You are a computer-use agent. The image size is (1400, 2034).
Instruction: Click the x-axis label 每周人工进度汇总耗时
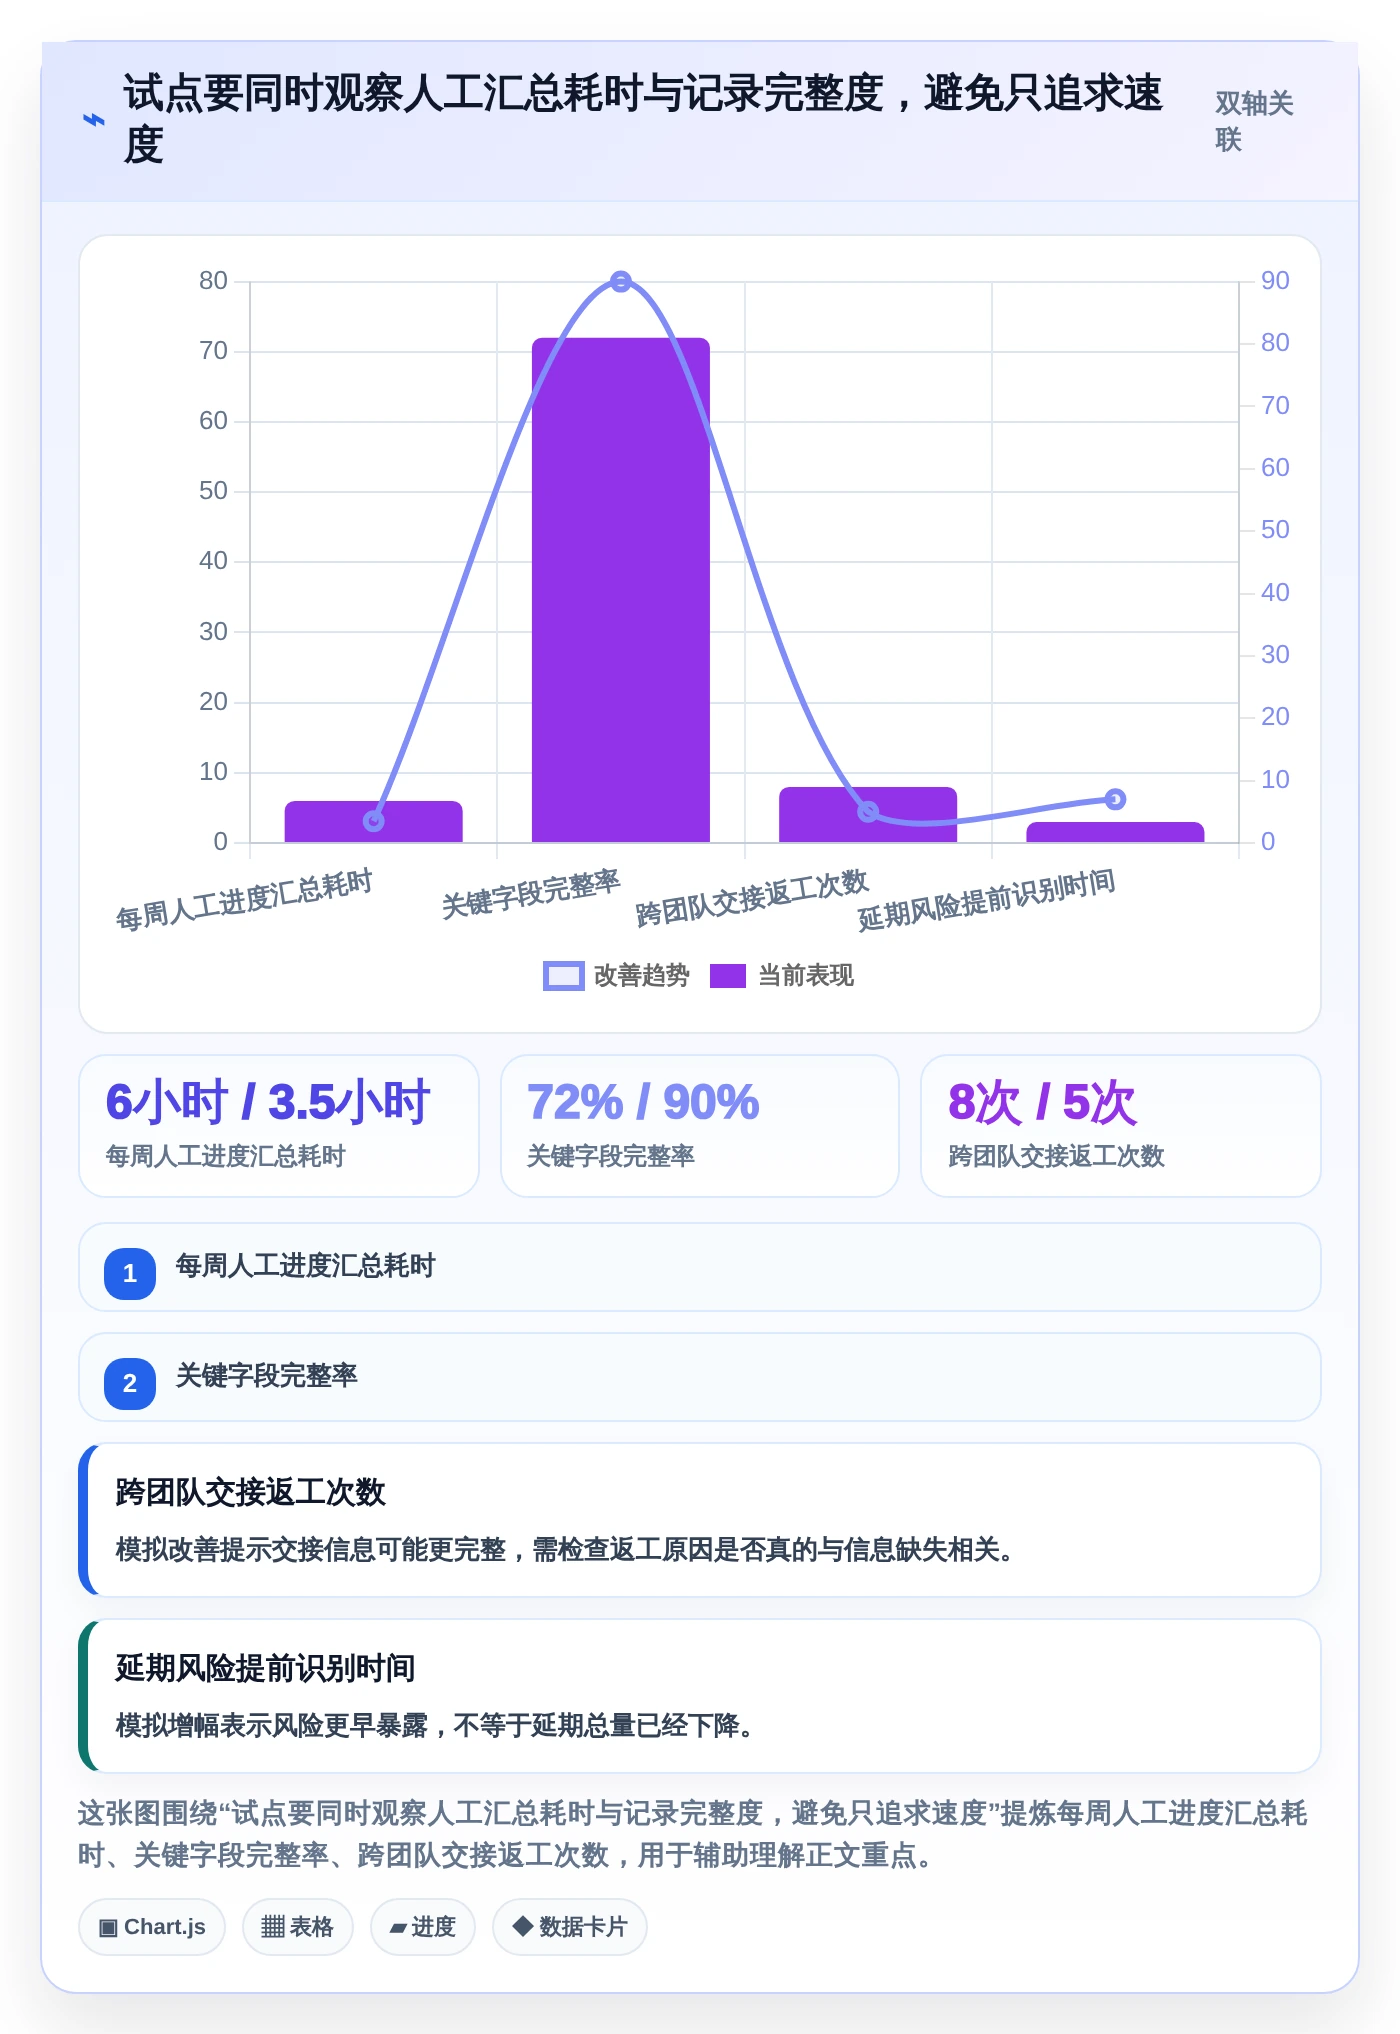[244, 900]
